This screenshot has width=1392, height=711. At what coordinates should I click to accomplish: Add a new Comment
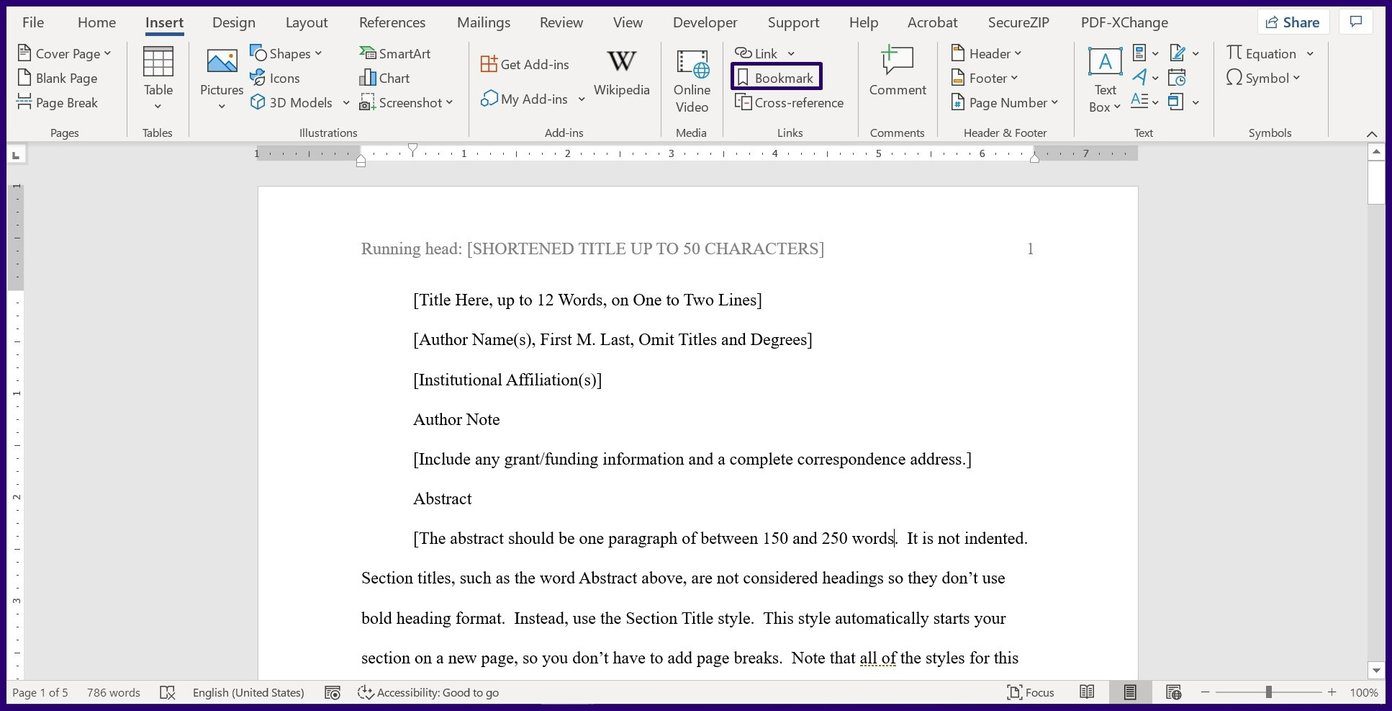click(x=897, y=72)
